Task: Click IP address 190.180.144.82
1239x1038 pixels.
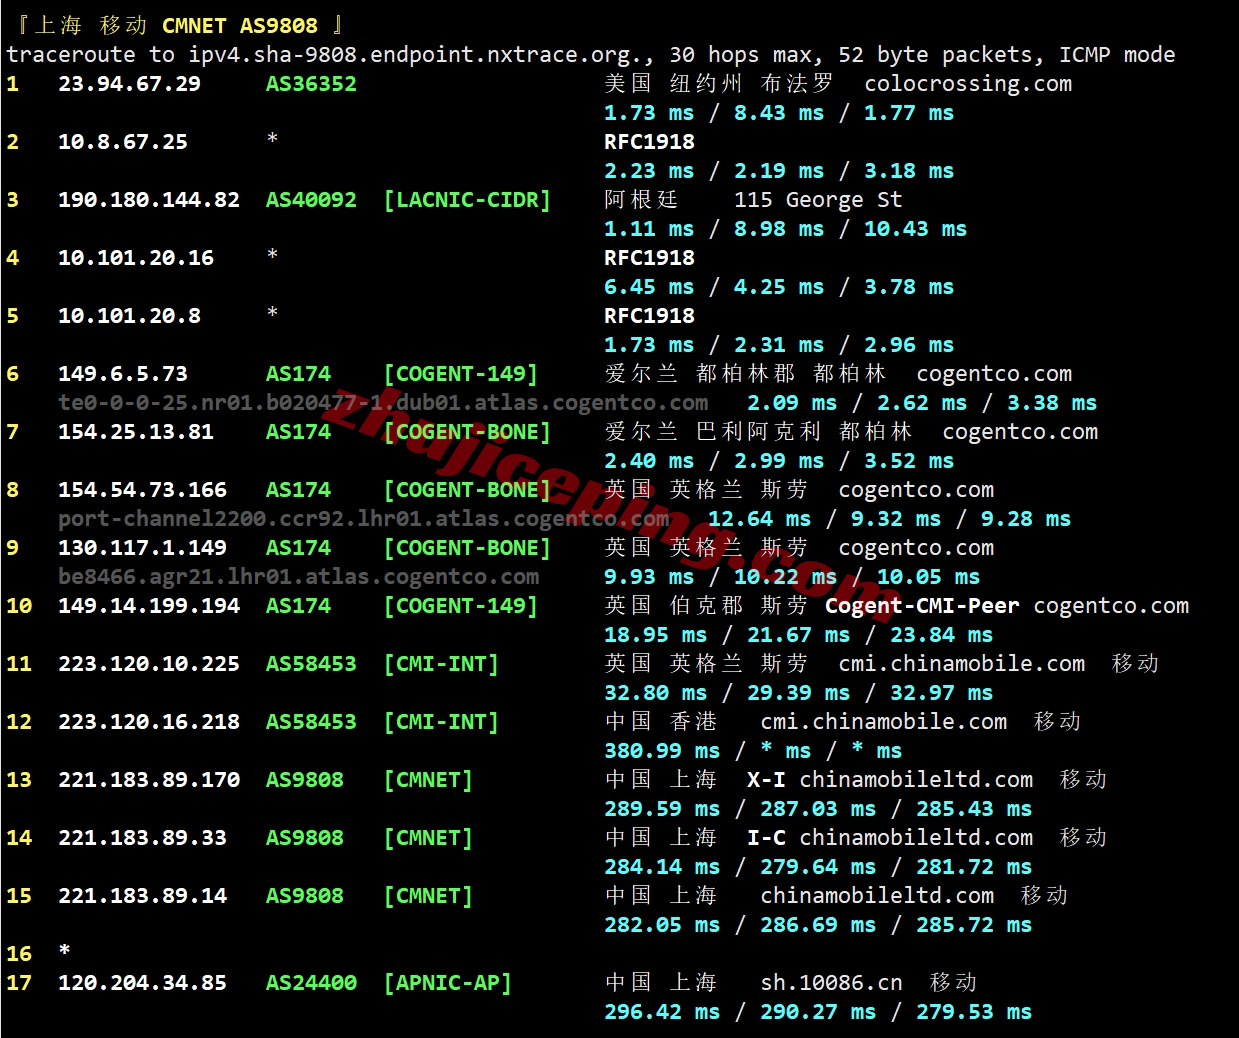Action: coord(149,200)
